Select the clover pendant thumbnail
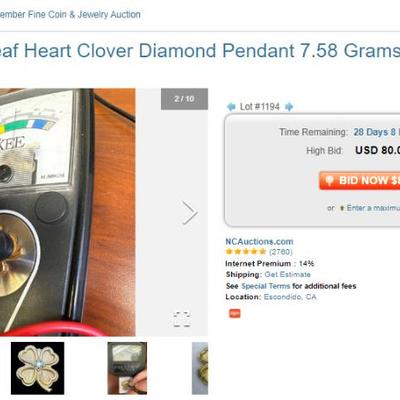The width and height of the screenshot is (400, 400). (x=37, y=368)
